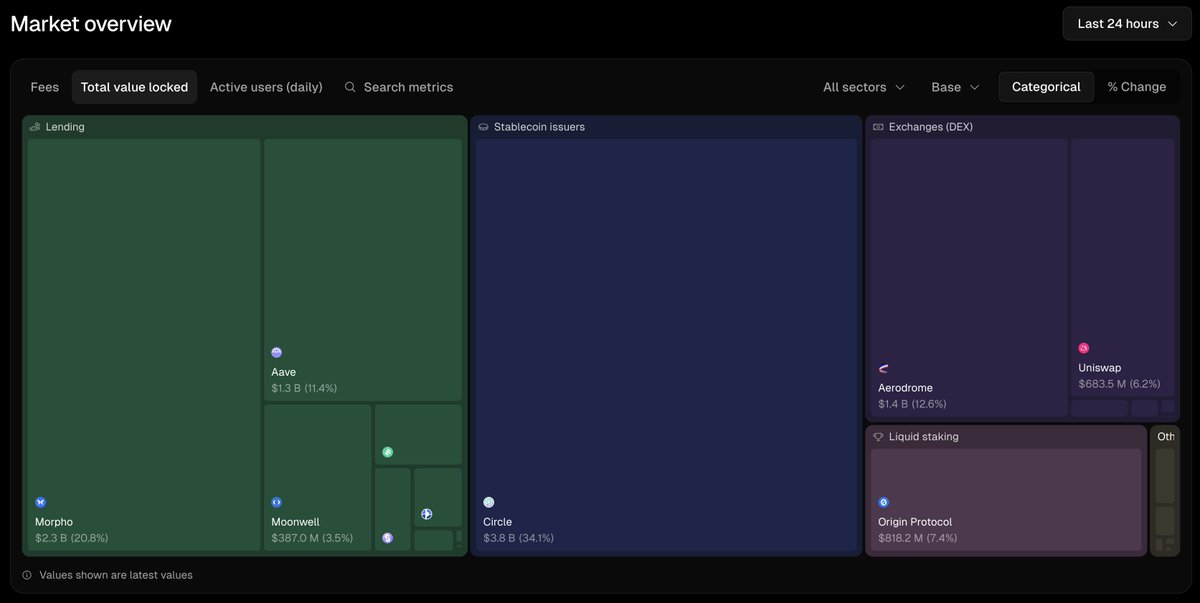
Task: Click the Values shown are latest values note
Action: coord(116,575)
